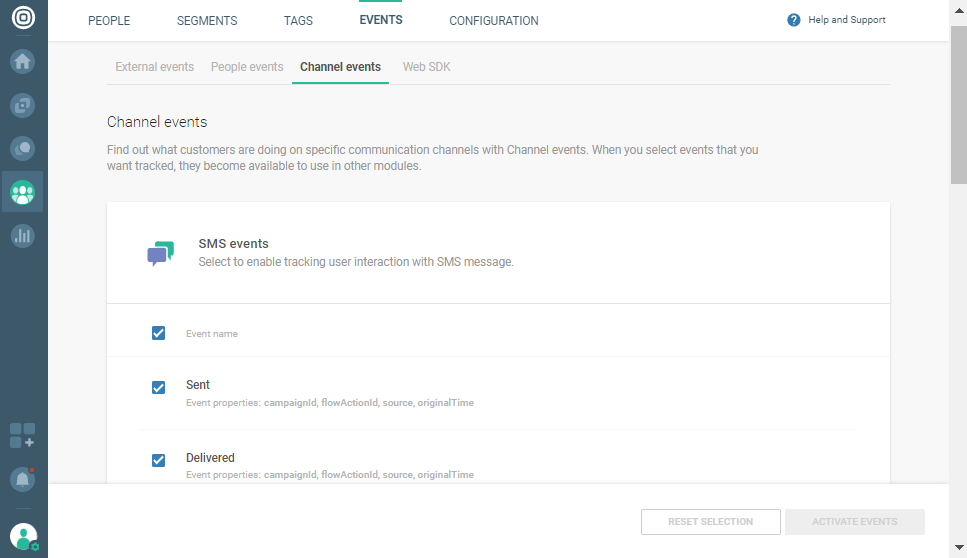Open the notifications bell icon

(x=23, y=479)
